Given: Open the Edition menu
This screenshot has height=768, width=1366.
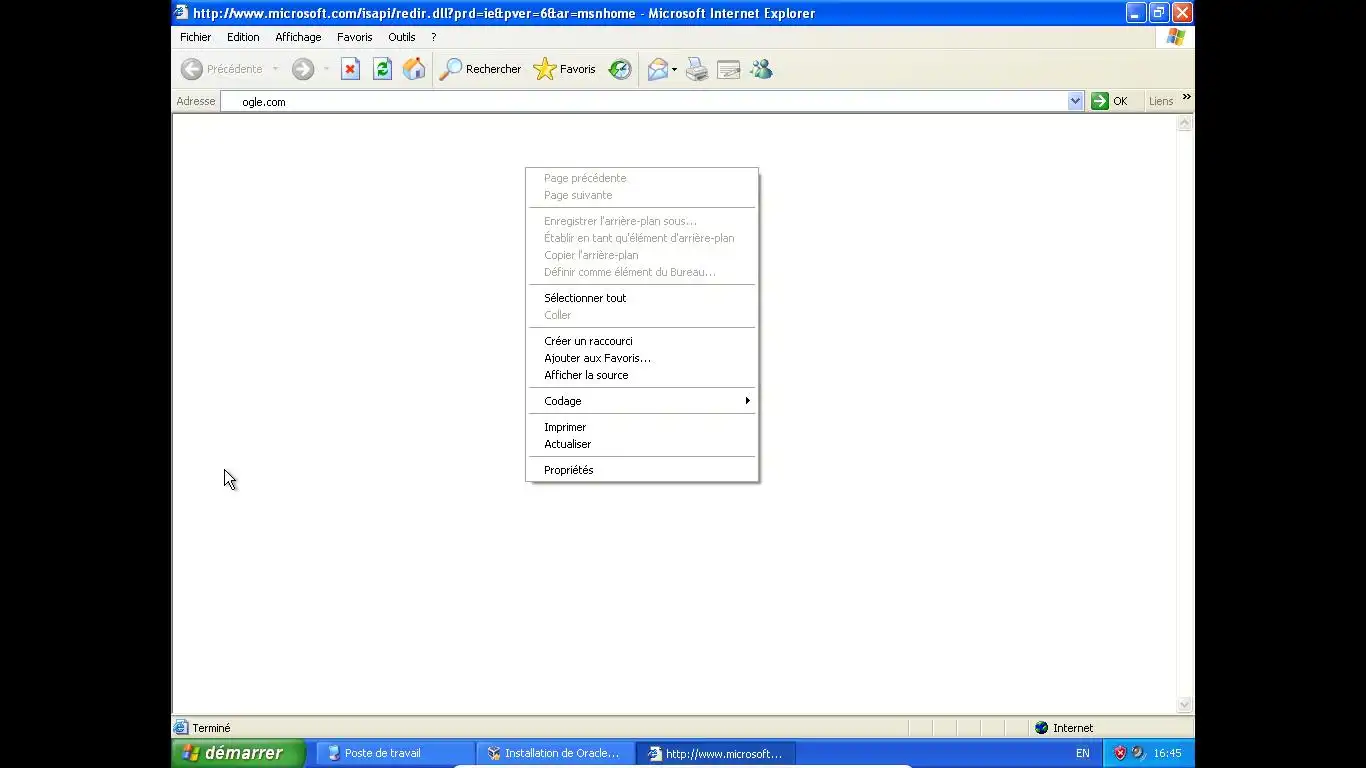Looking at the screenshot, I should pos(243,37).
